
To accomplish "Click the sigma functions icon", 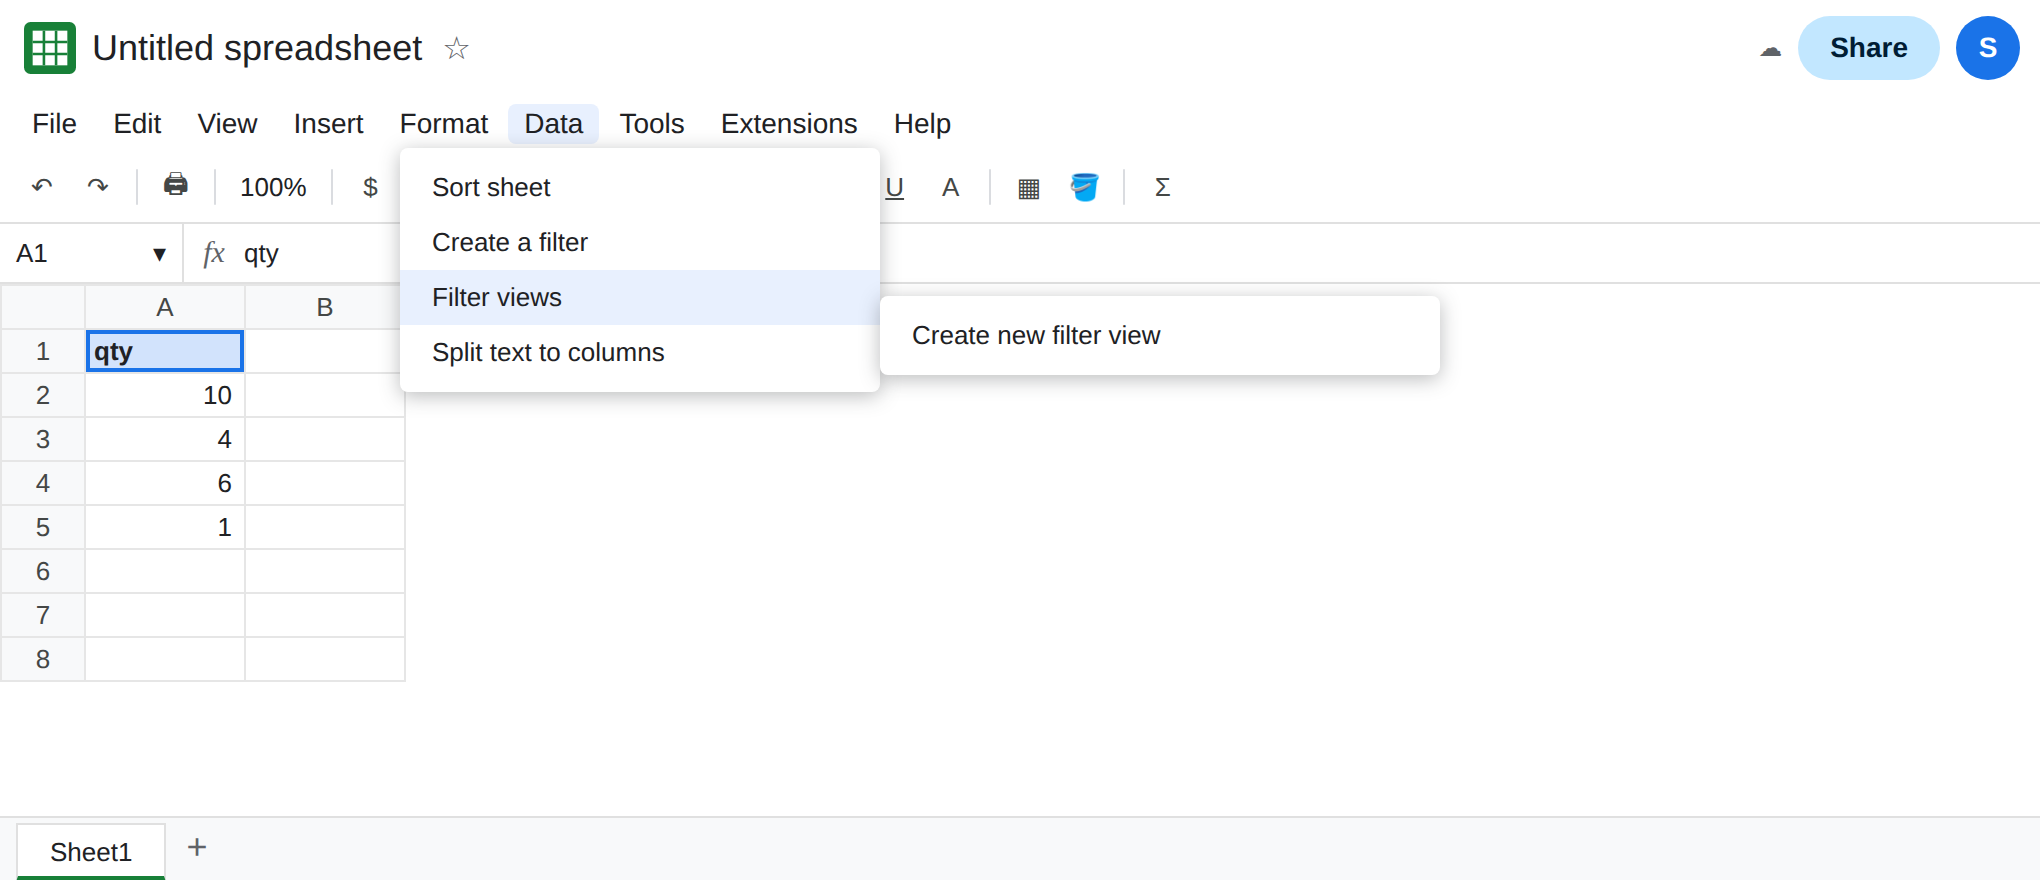I will pyautogui.click(x=1162, y=187).
